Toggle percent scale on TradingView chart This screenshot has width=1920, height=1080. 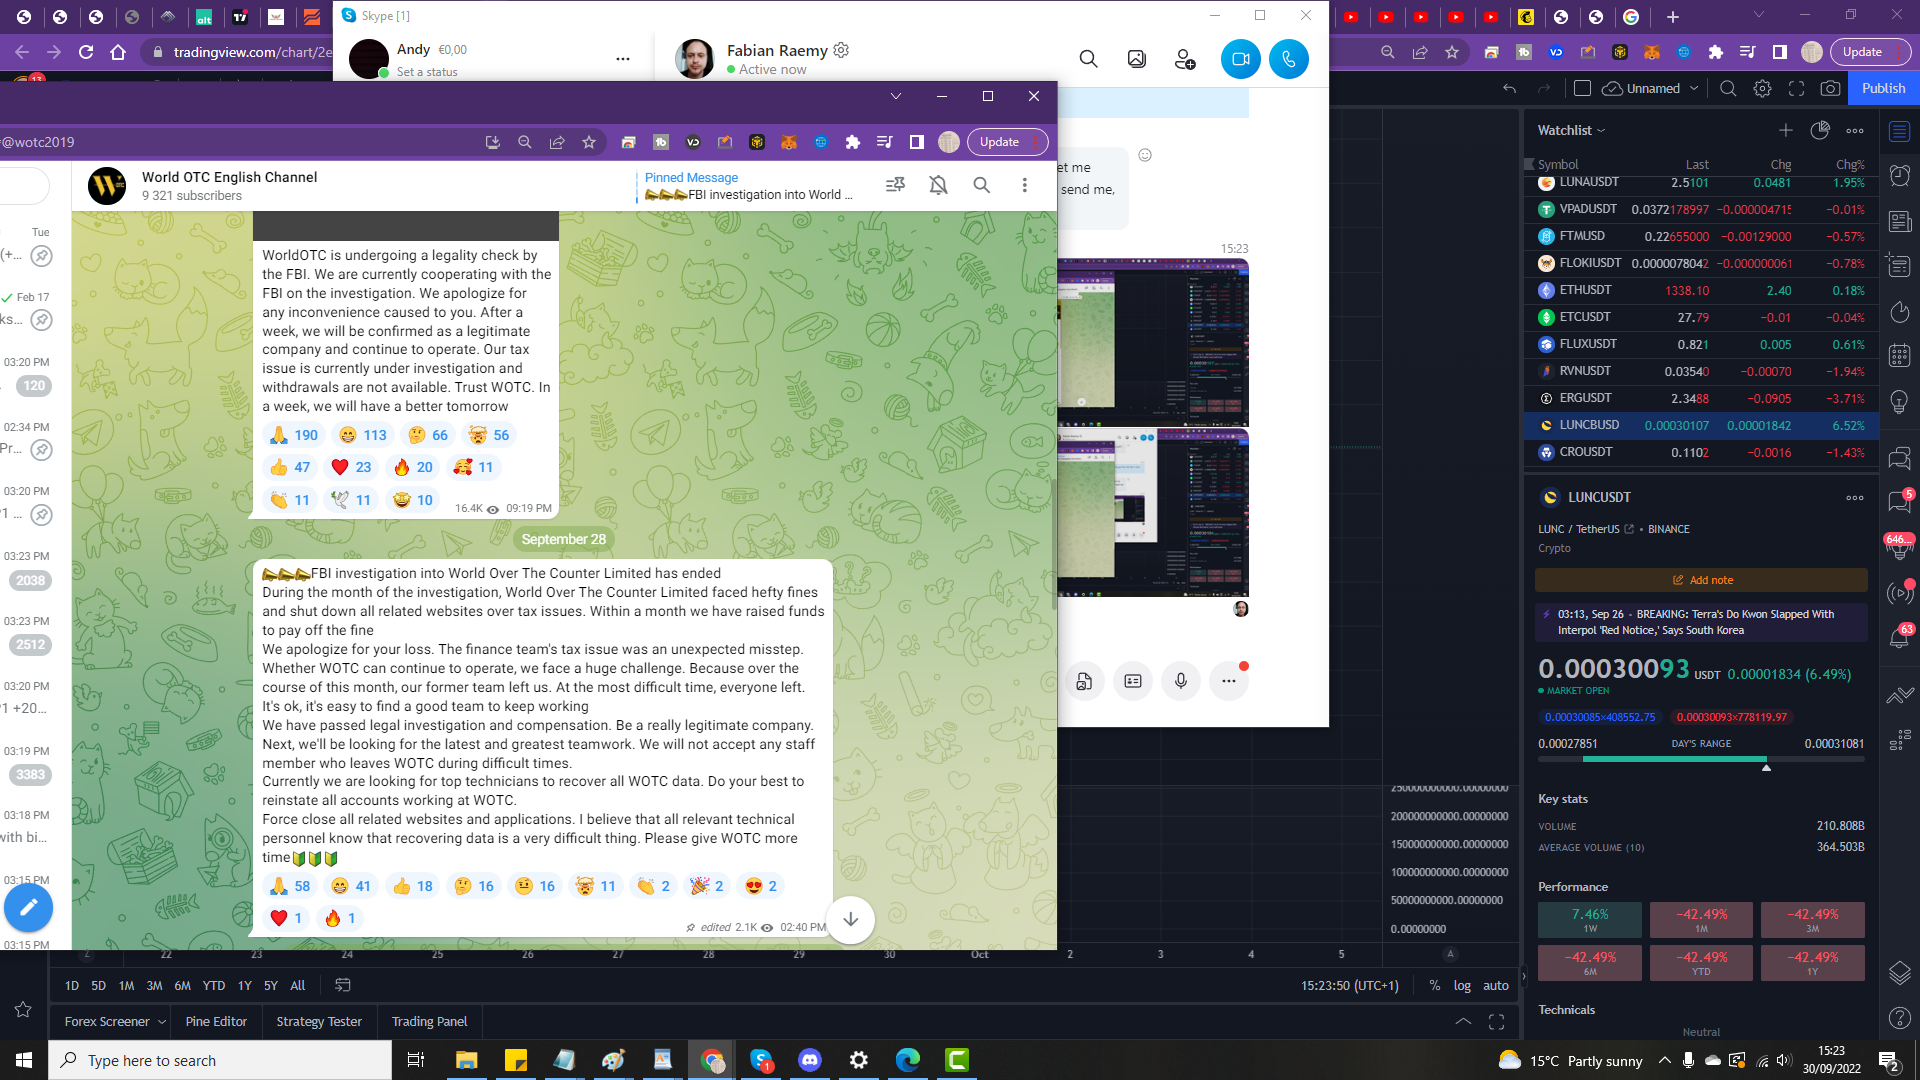point(1435,985)
